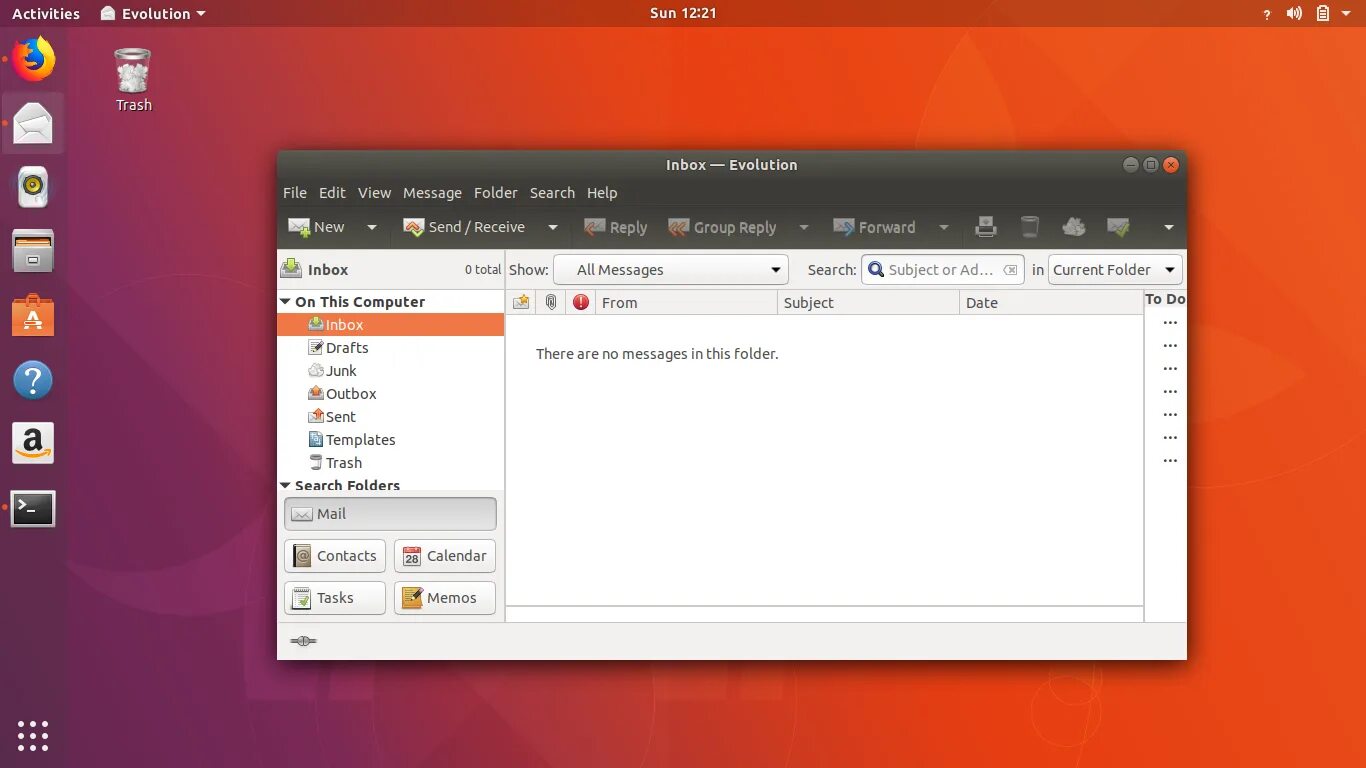
Task: Select the Trash folder in Evolution
Action: coord(390,463)
